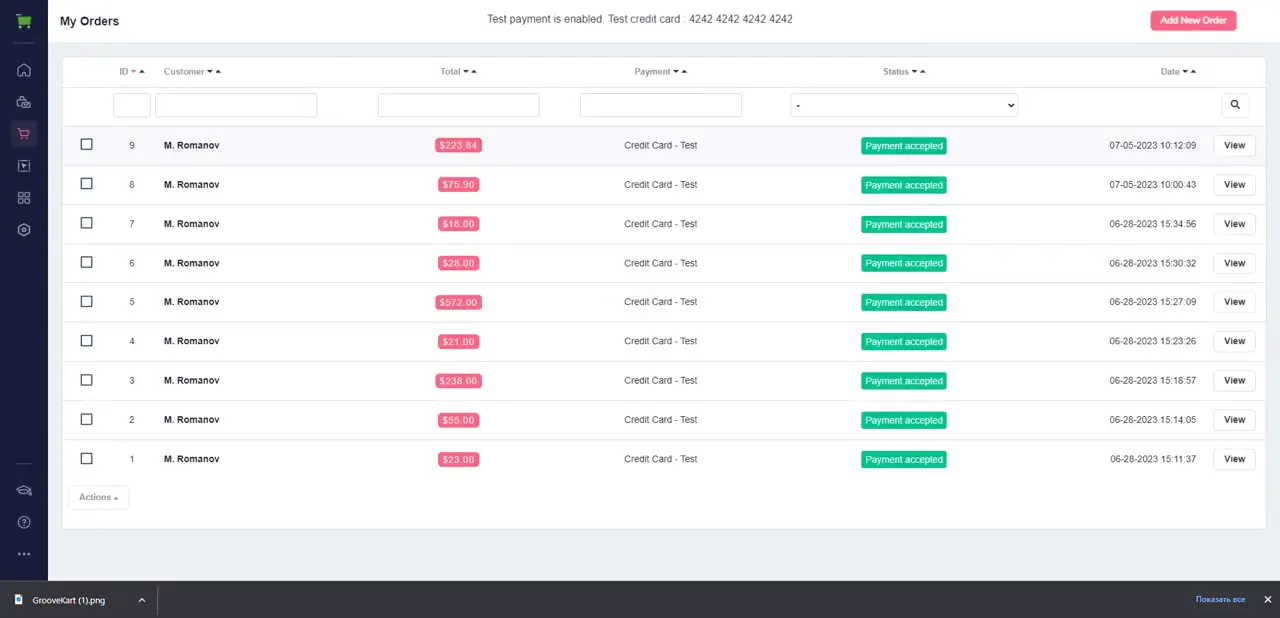Check the box for order 5
The image size is (1280, 618).
coord(86,301)
